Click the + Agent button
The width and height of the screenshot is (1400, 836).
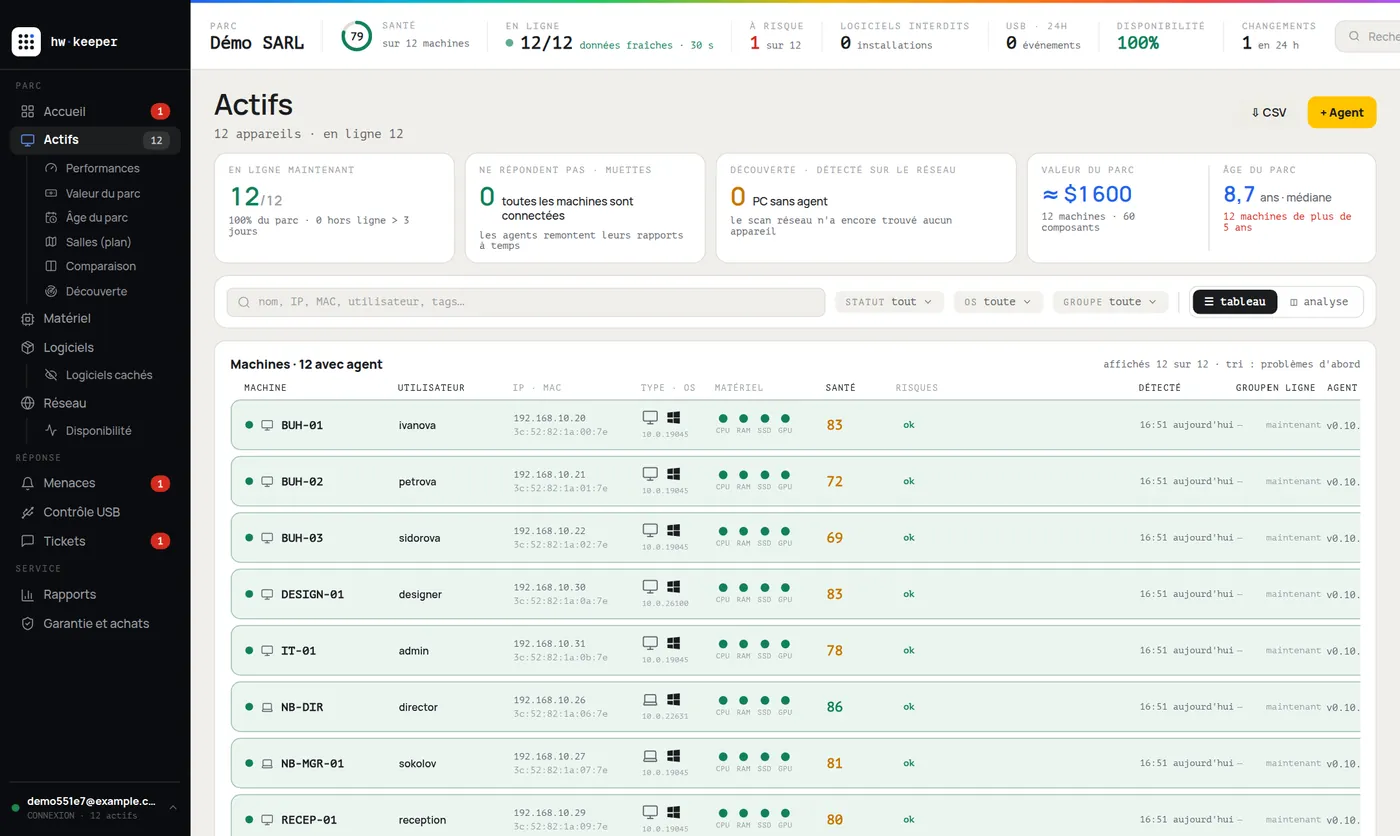click(1341, 112)
